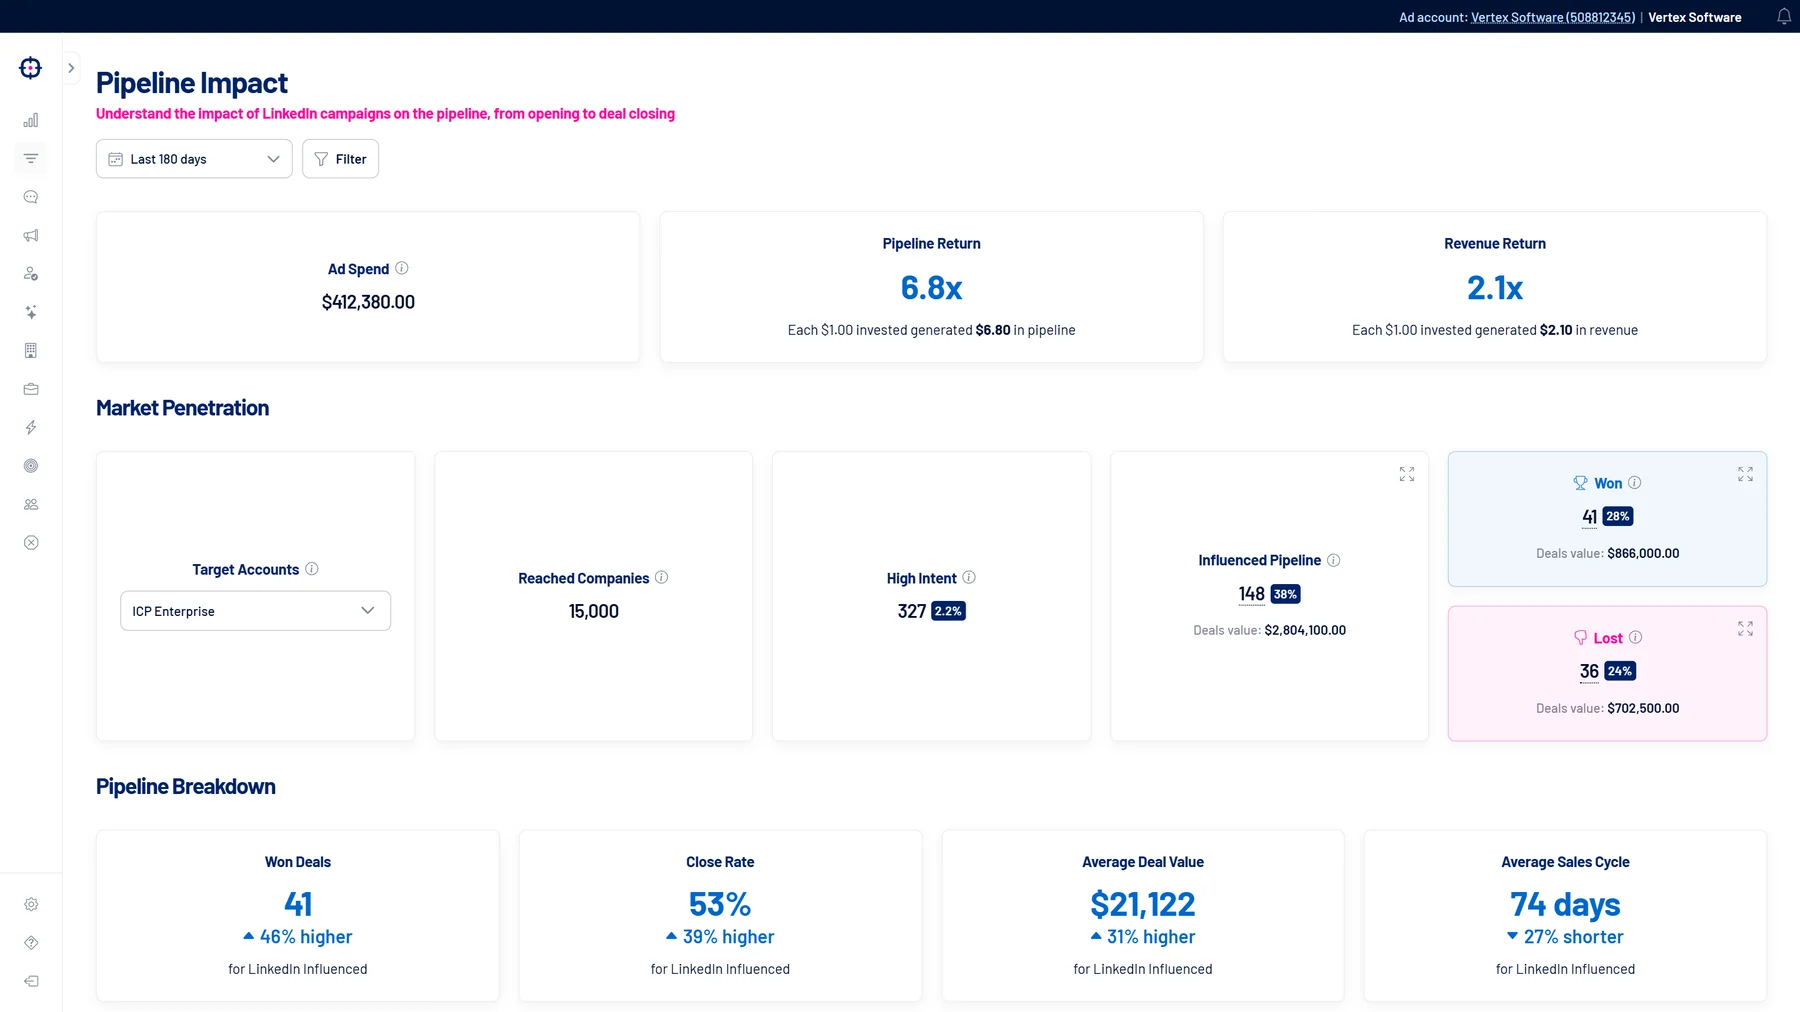Show Lost deals info icon

1636,637
